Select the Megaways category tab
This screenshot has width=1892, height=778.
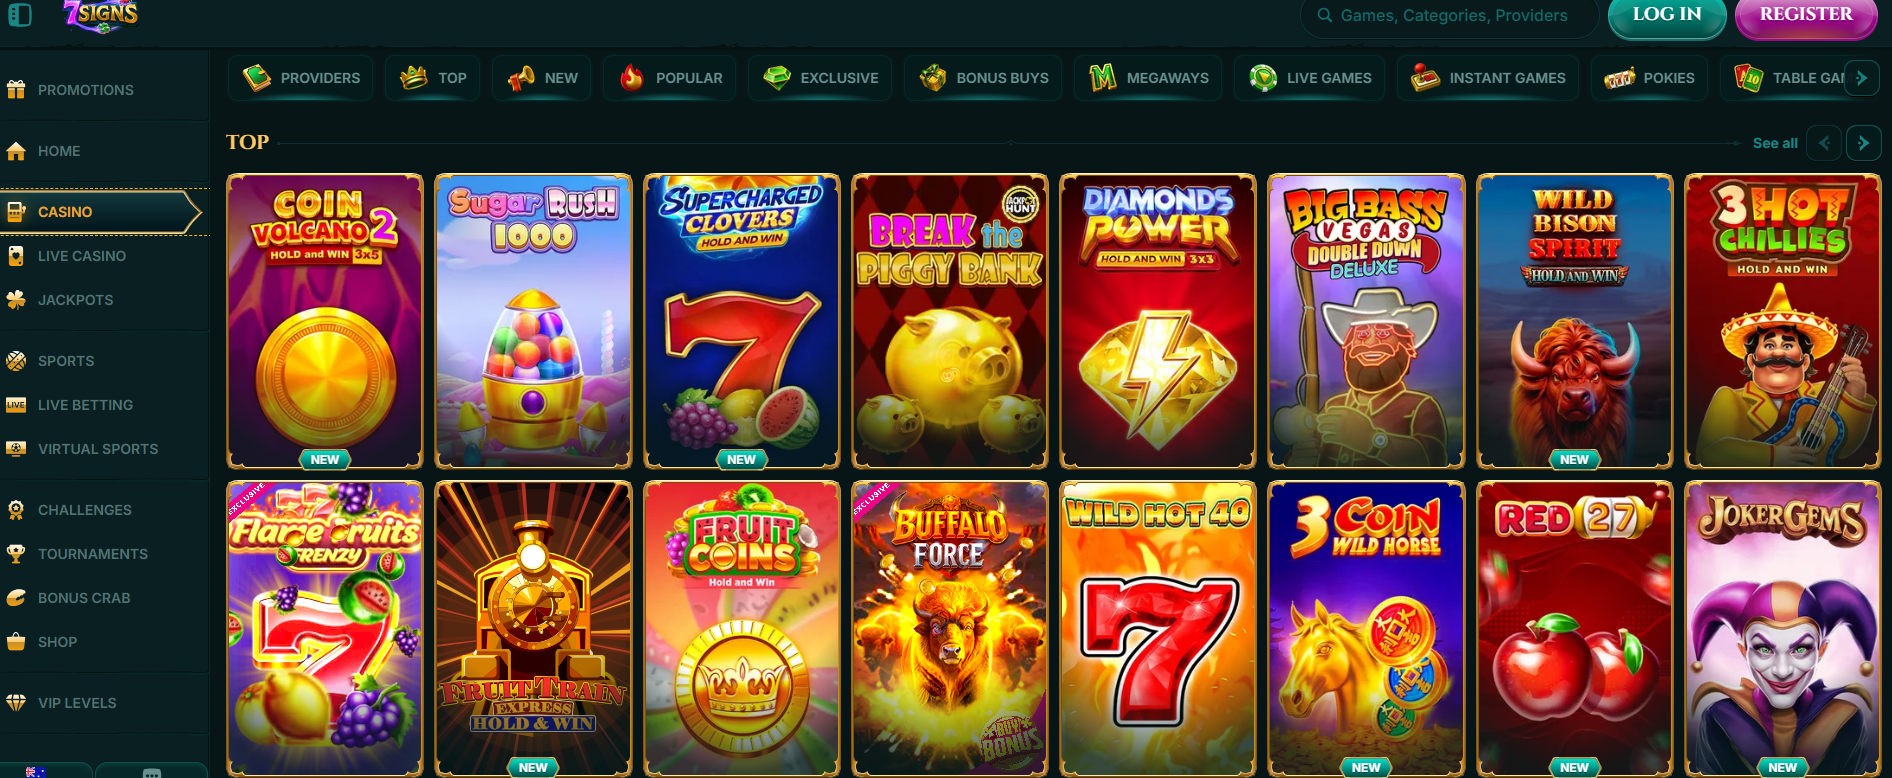[x=1148, y=78]
